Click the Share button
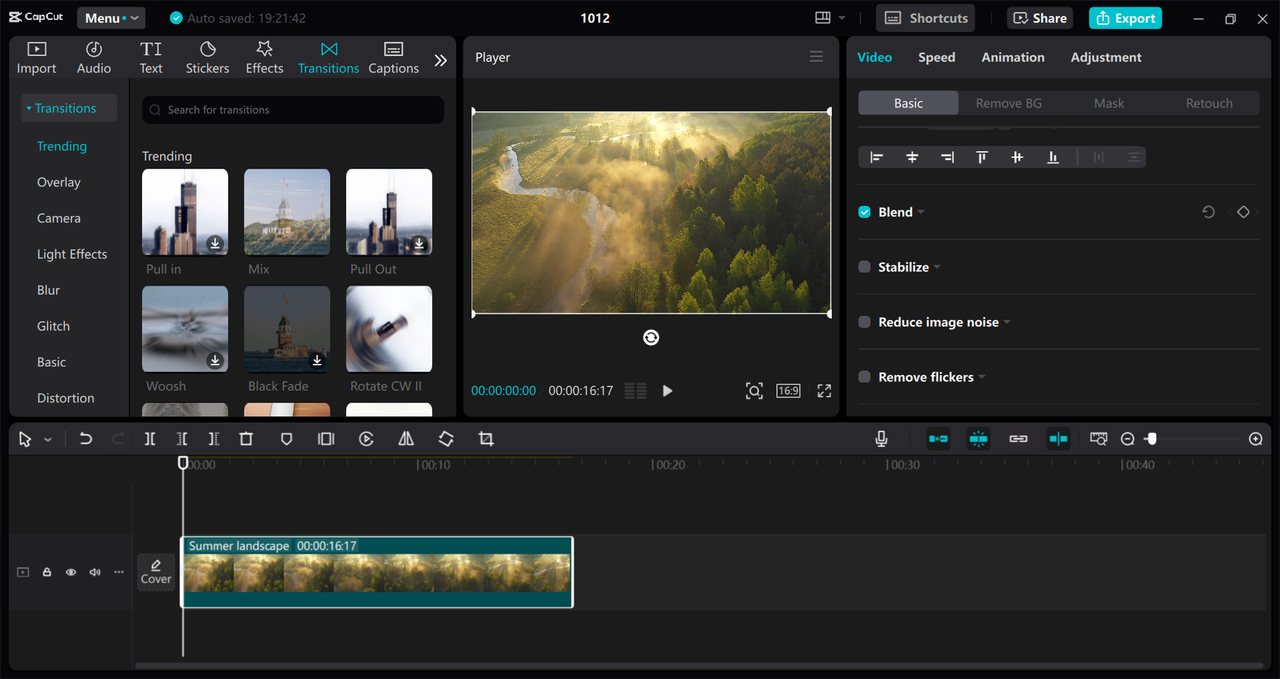Screen dimensions: 1280x679 (1040, 18)
